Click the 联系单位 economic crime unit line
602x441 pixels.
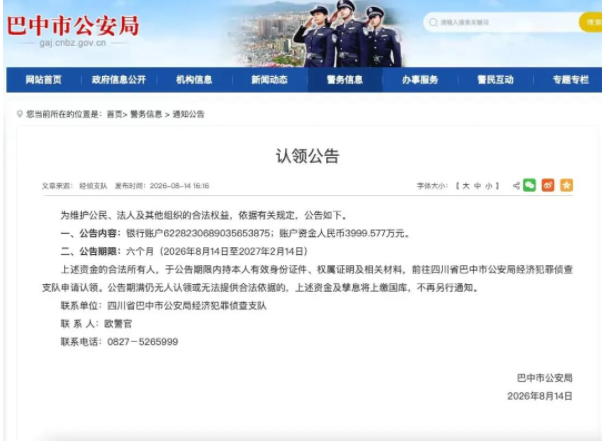164,306
